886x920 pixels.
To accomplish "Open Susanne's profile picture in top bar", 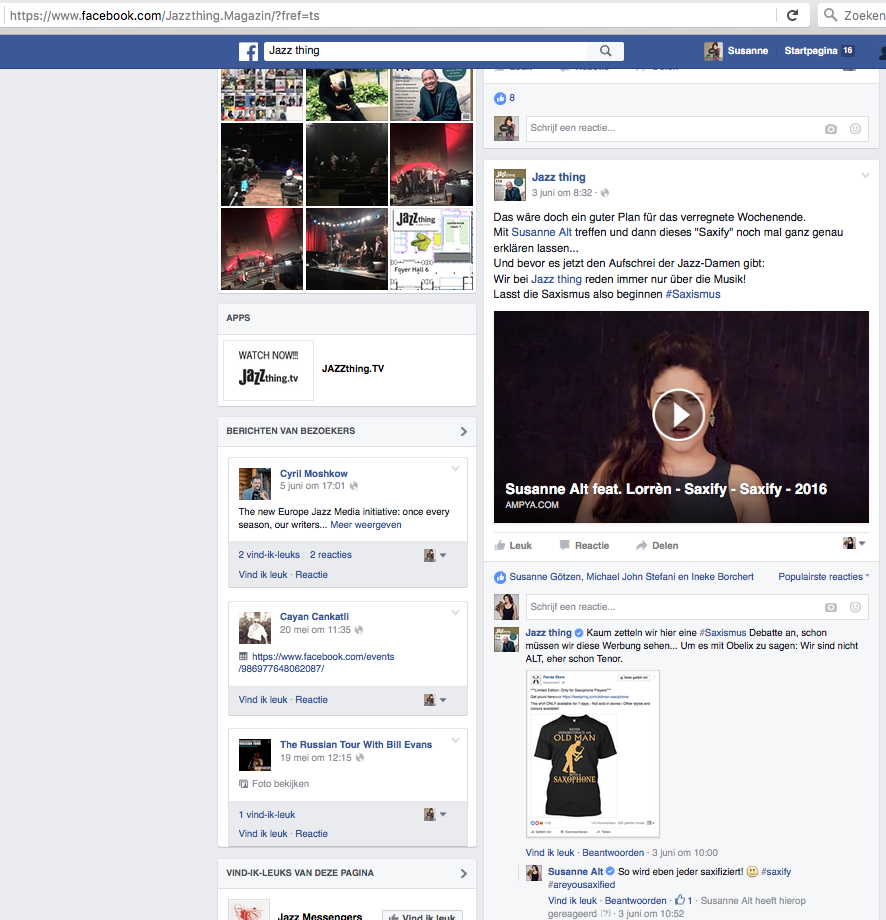I will [x=713, y=51].
